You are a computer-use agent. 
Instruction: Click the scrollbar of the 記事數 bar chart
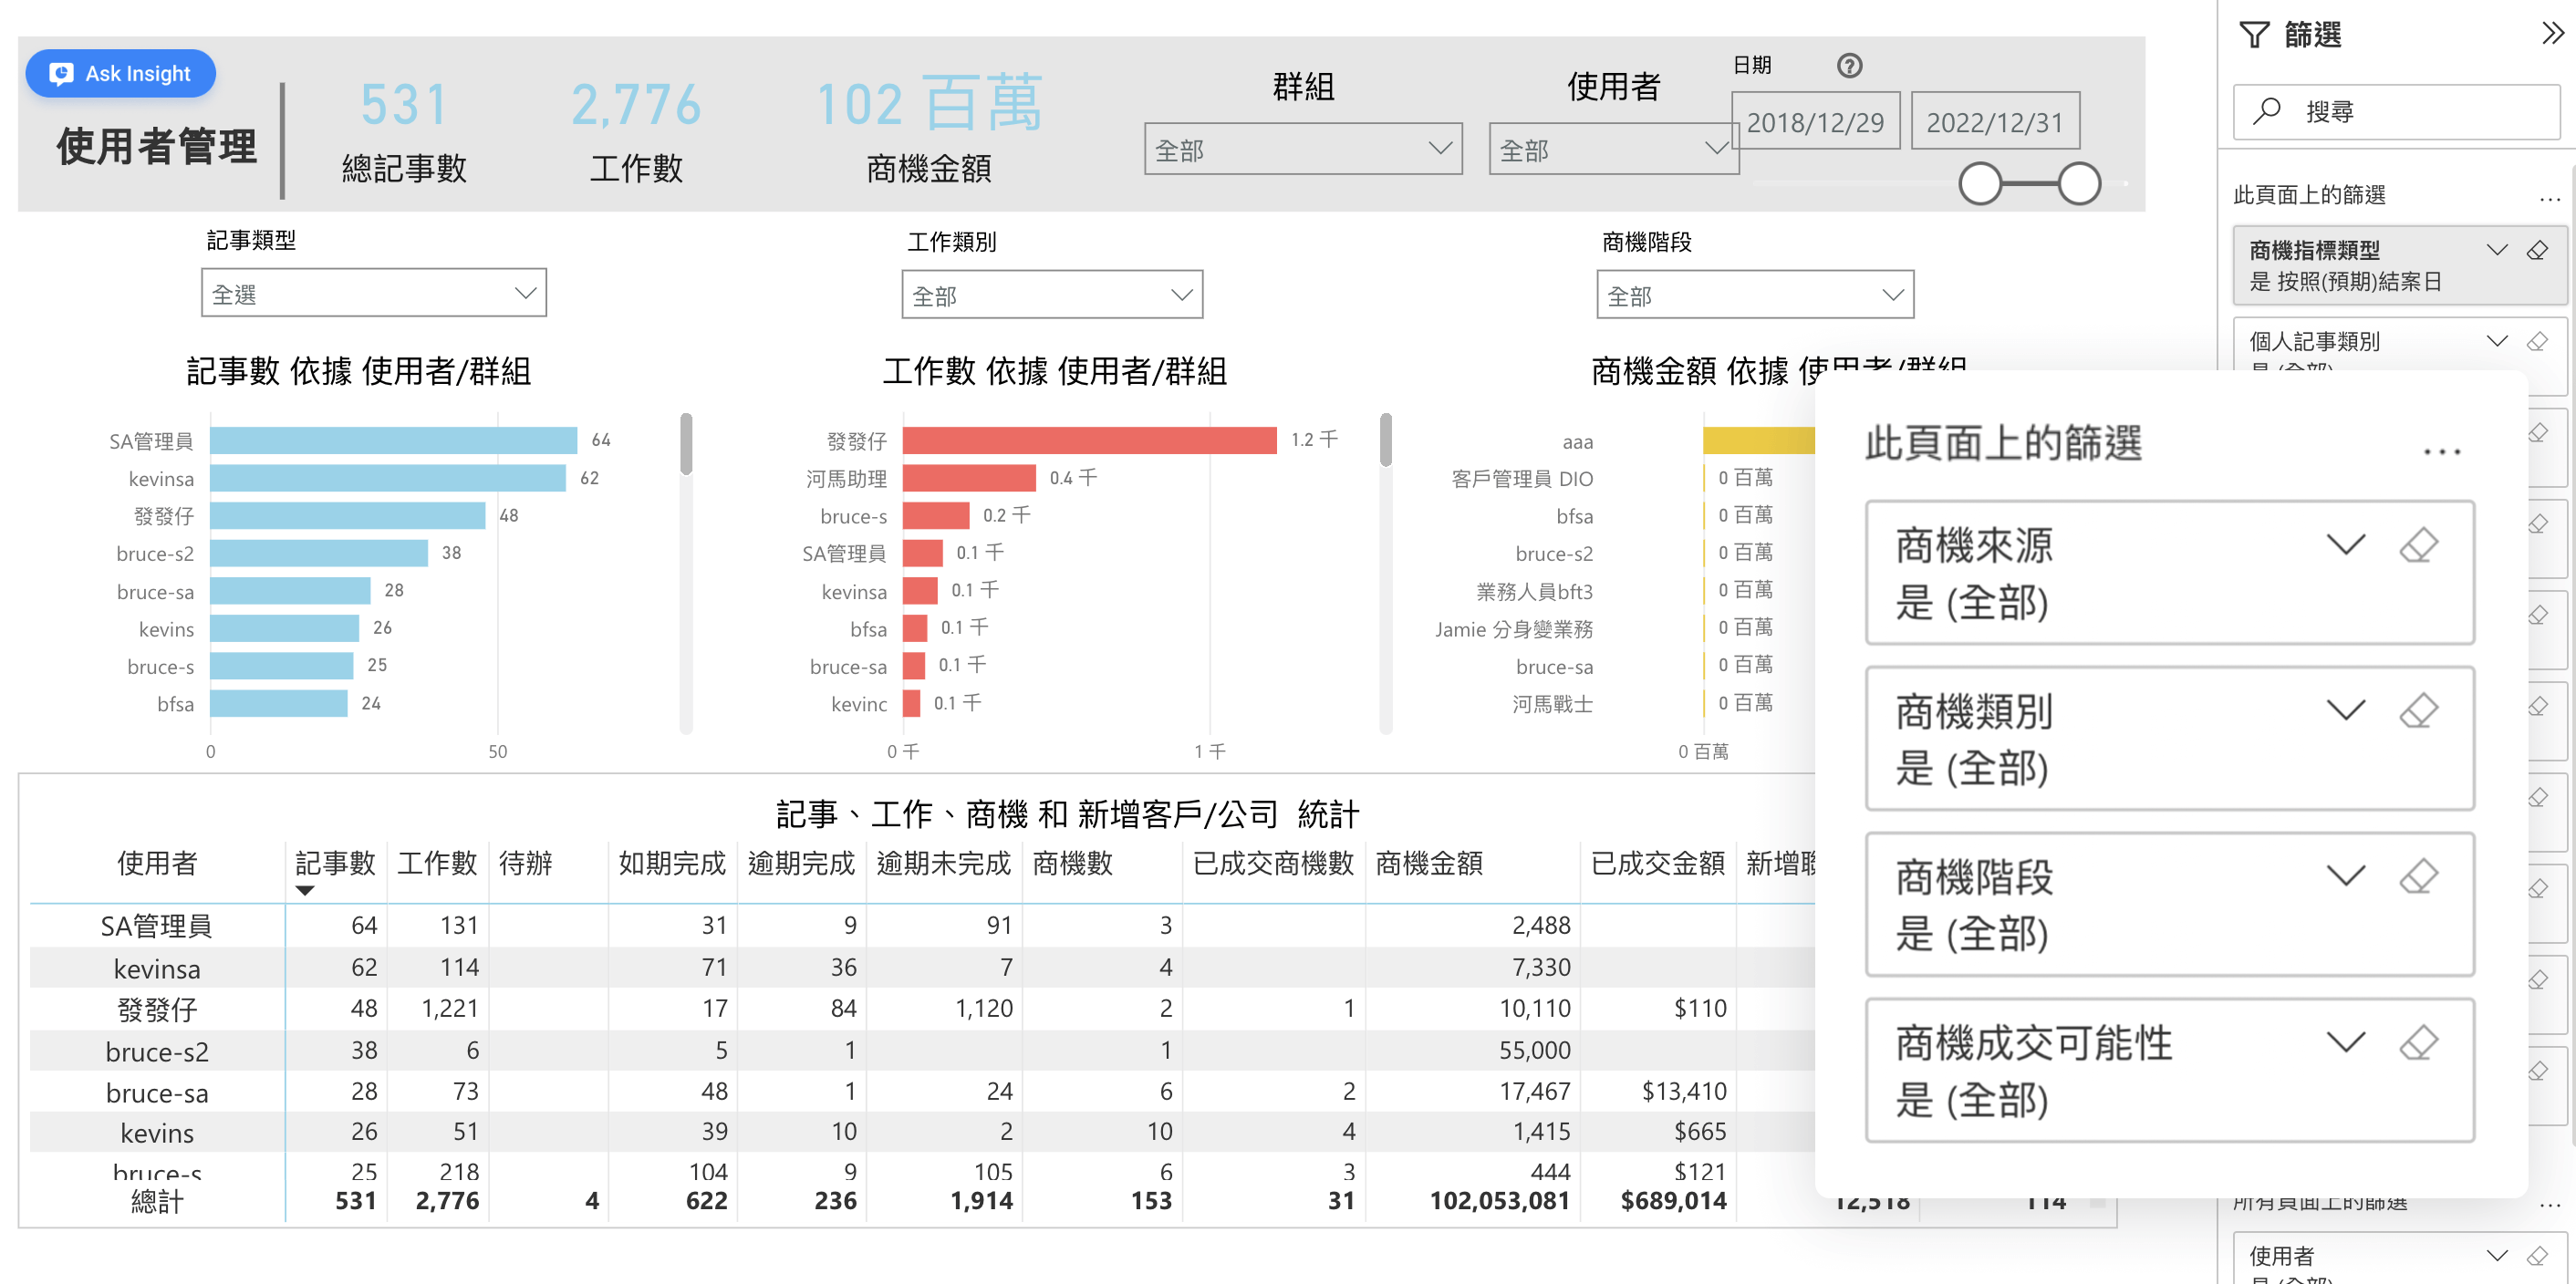tap(686, 445)
